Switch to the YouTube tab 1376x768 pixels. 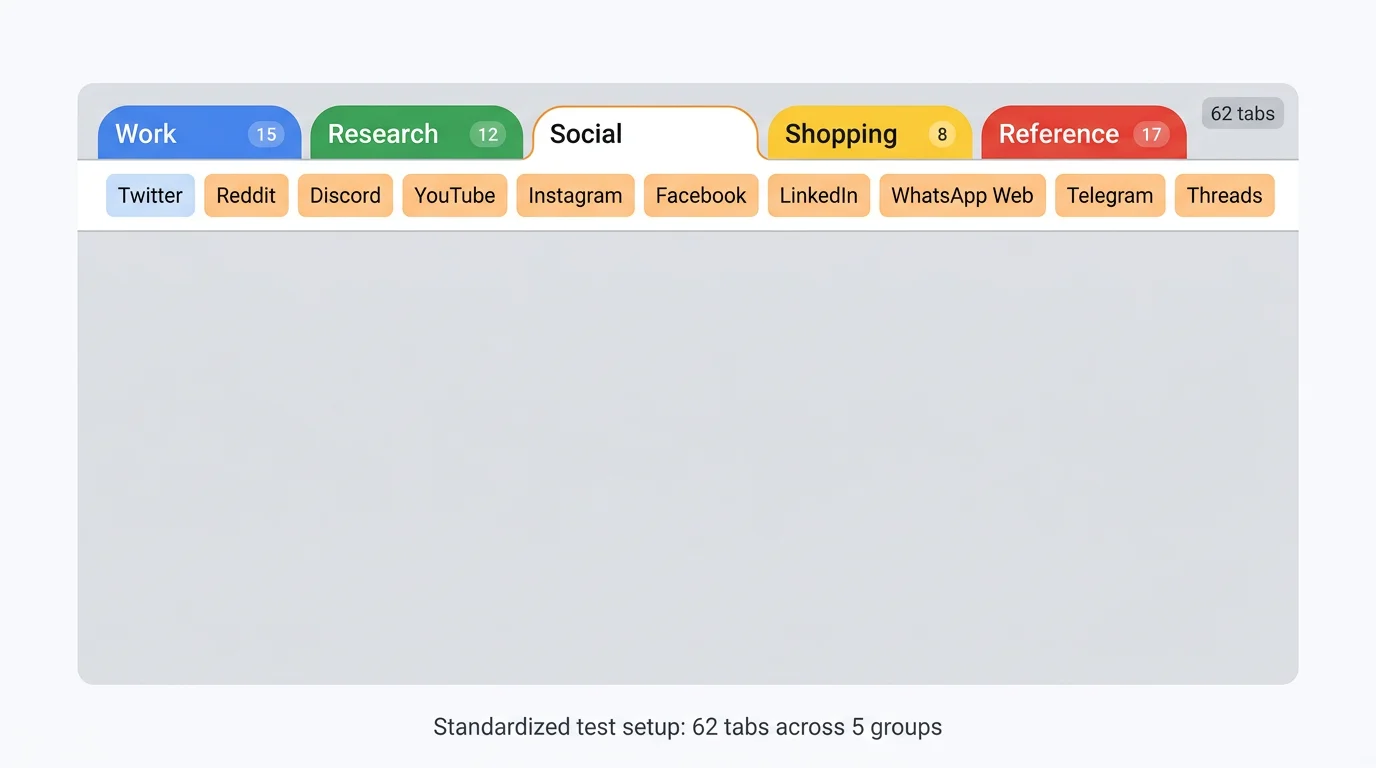point(455,195)
